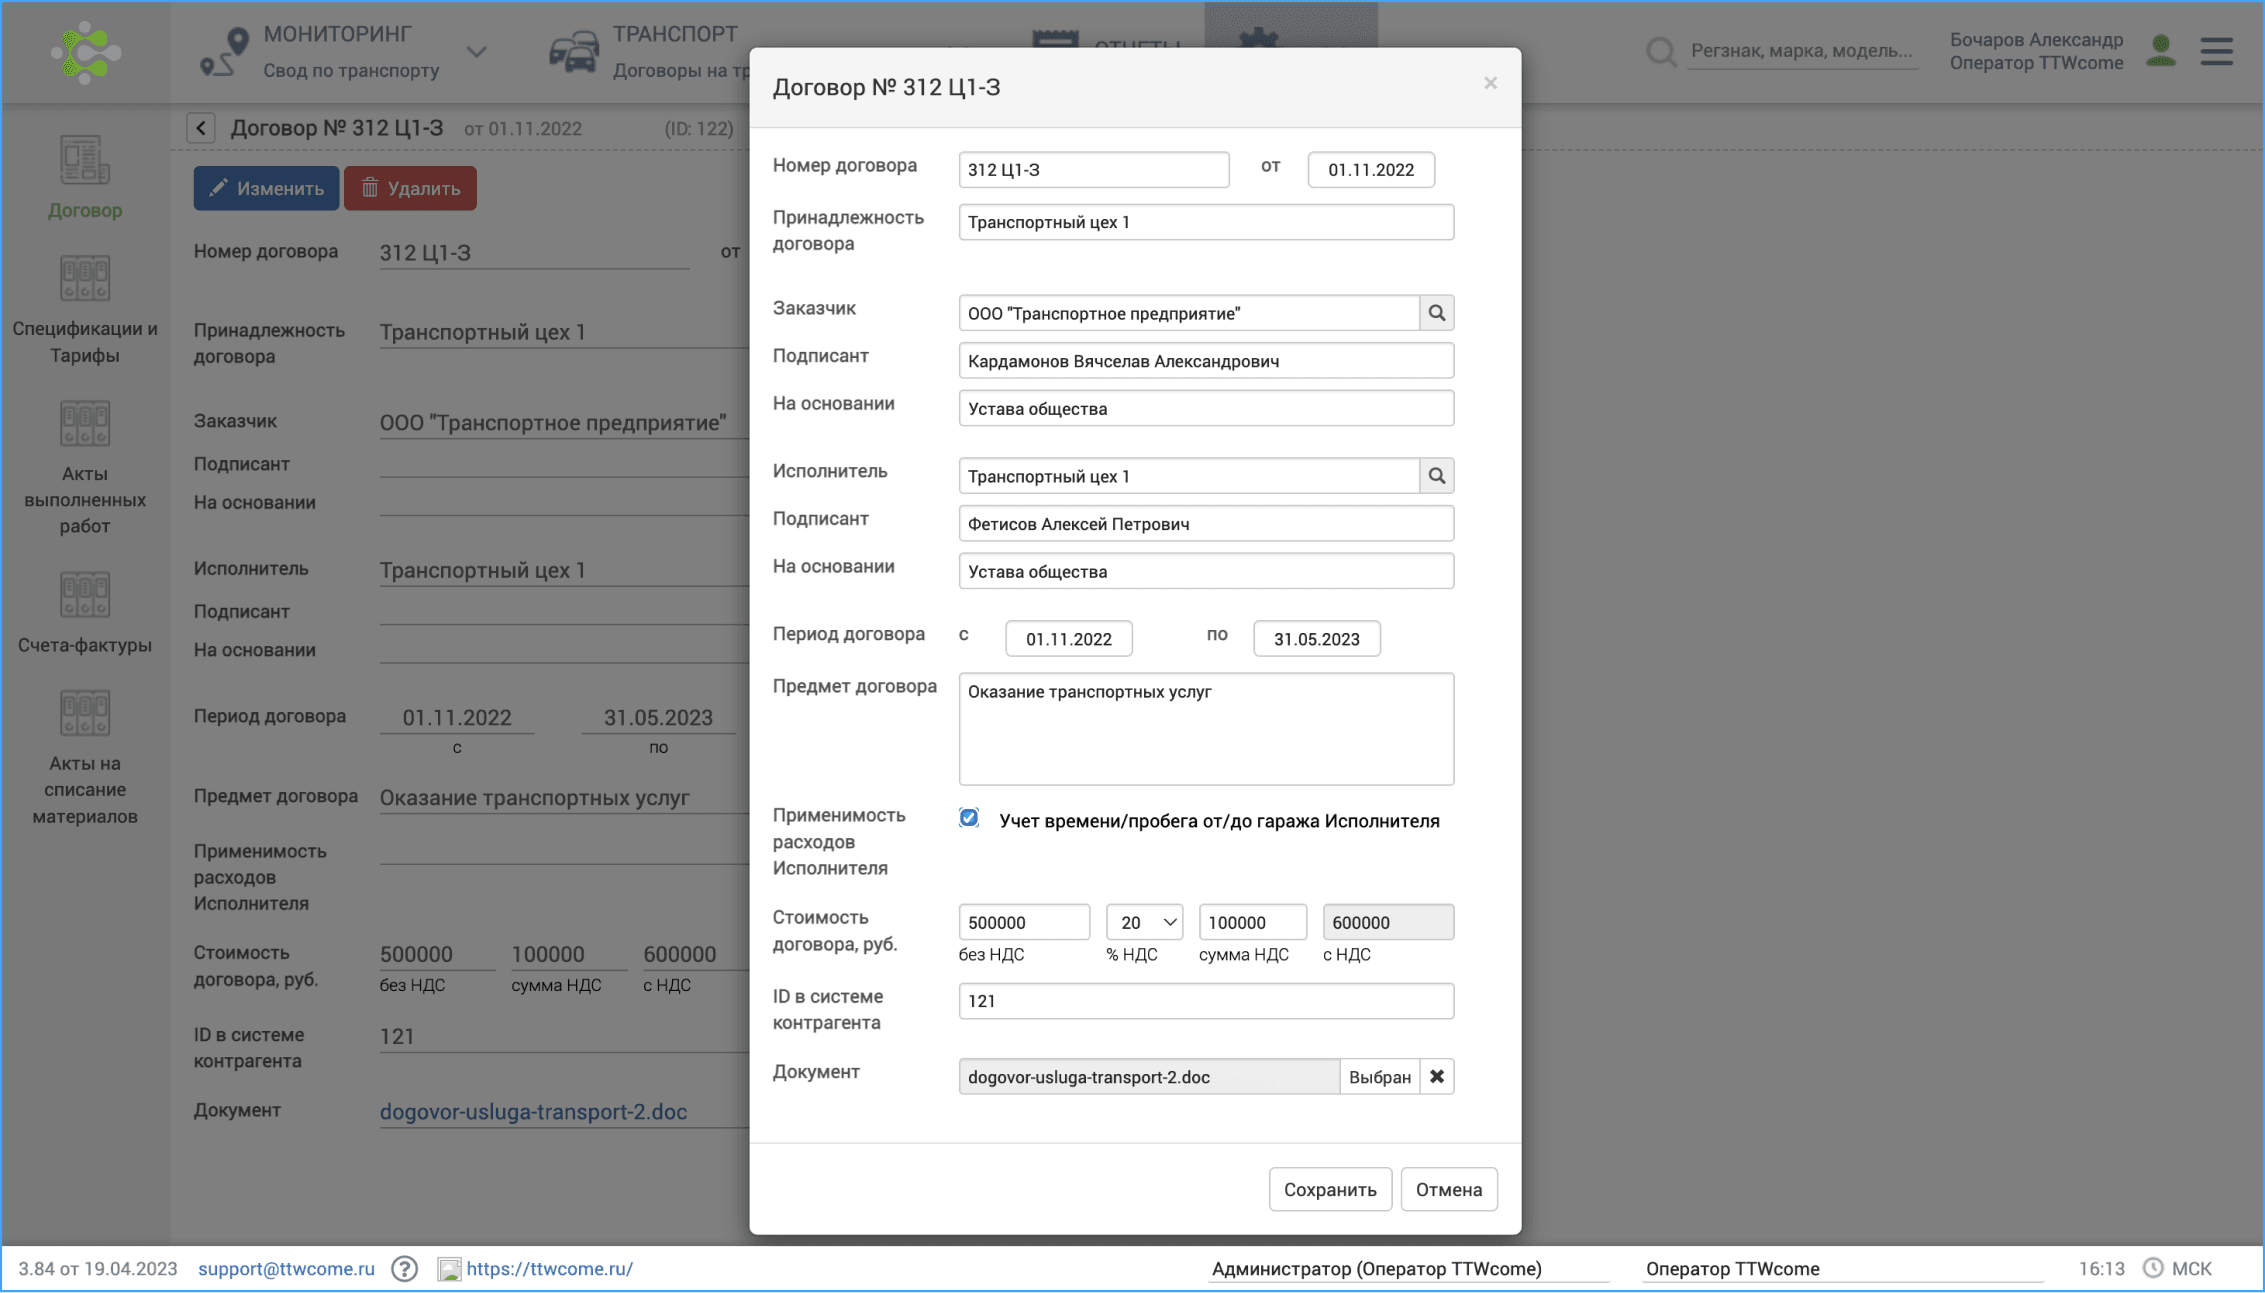Open the user profile icon for Бочаров Александр
Screen dimensions: 2265x1293
2161,52
